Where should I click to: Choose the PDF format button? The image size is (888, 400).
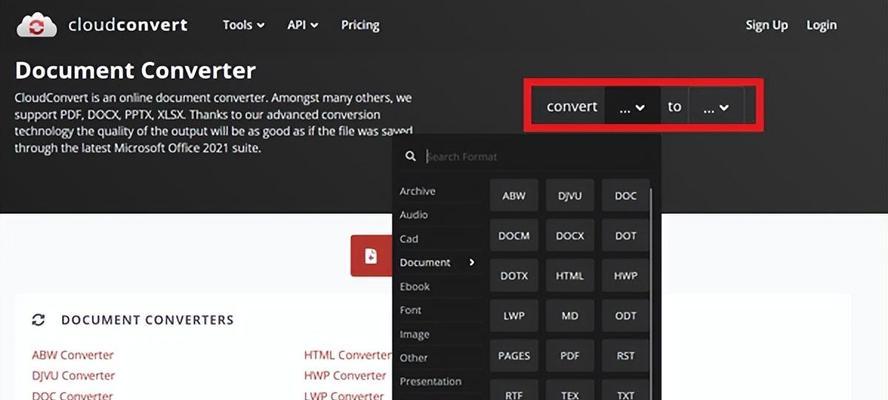tap(570, 356)
